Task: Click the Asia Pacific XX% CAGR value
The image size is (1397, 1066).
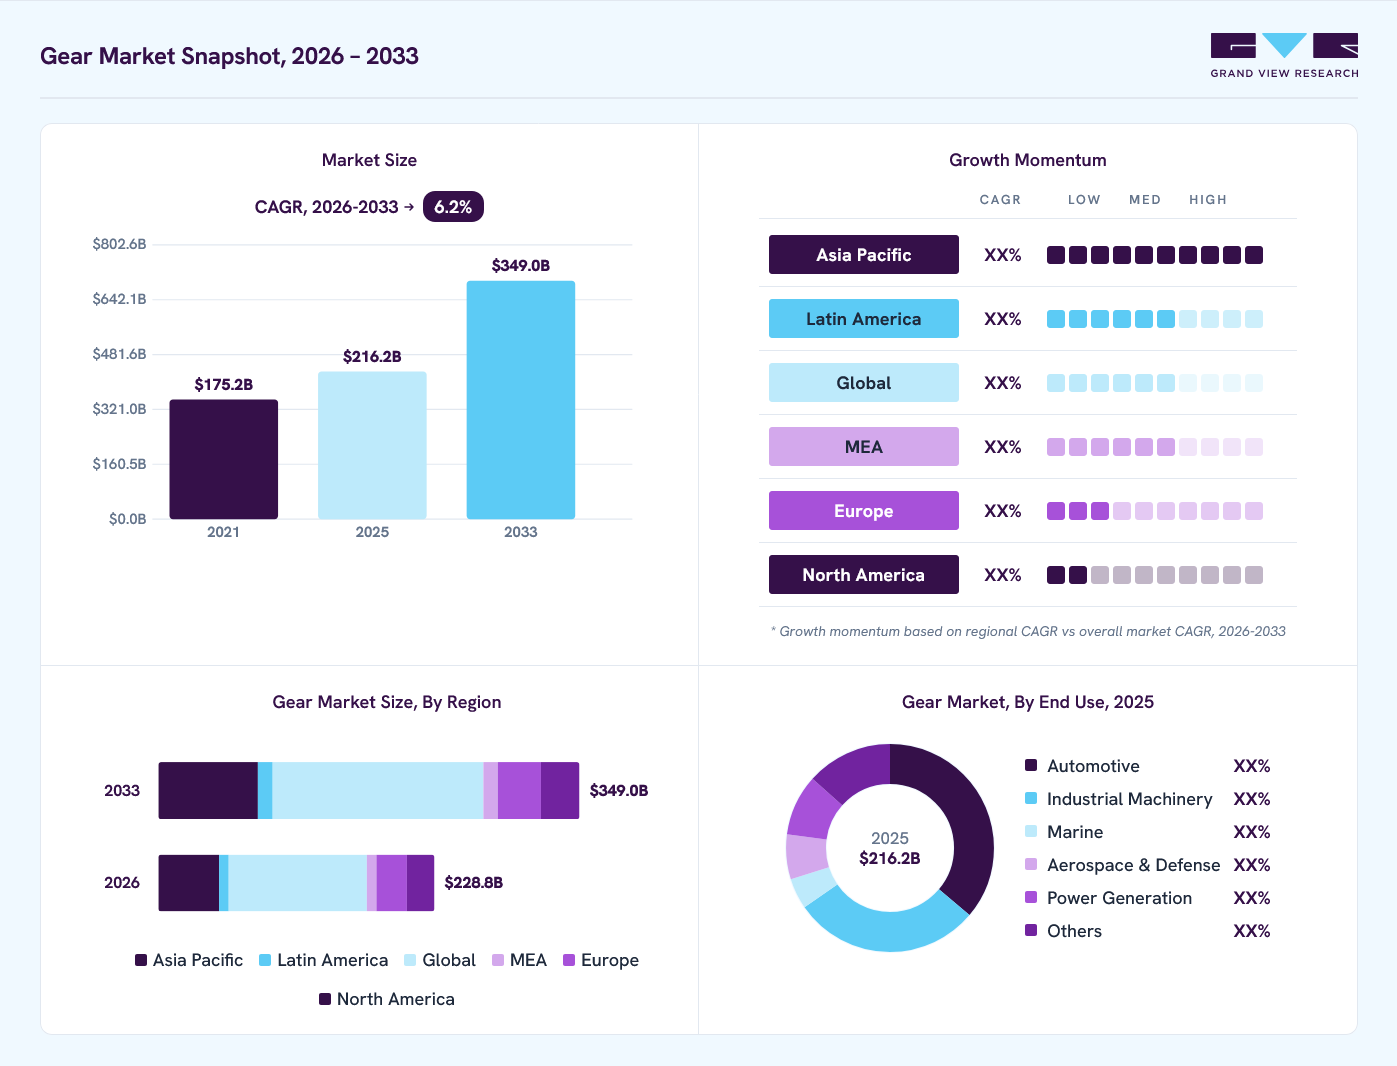Action: coord(1003,255)
